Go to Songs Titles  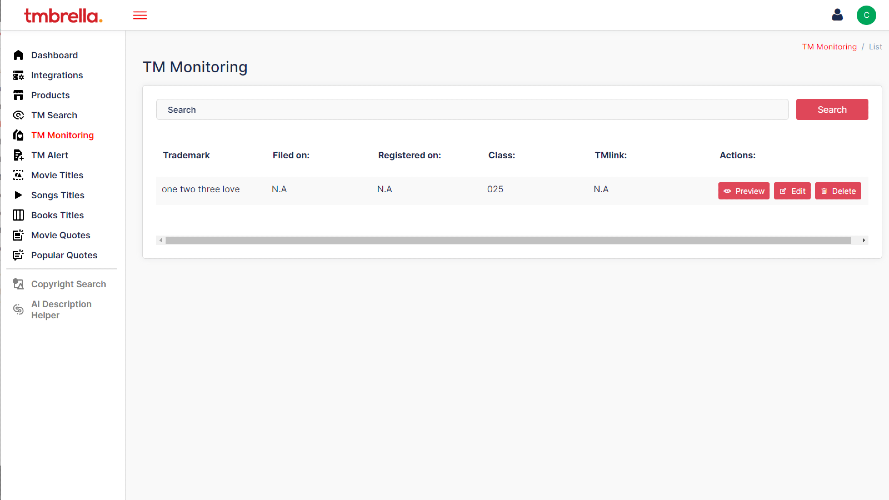58,195
